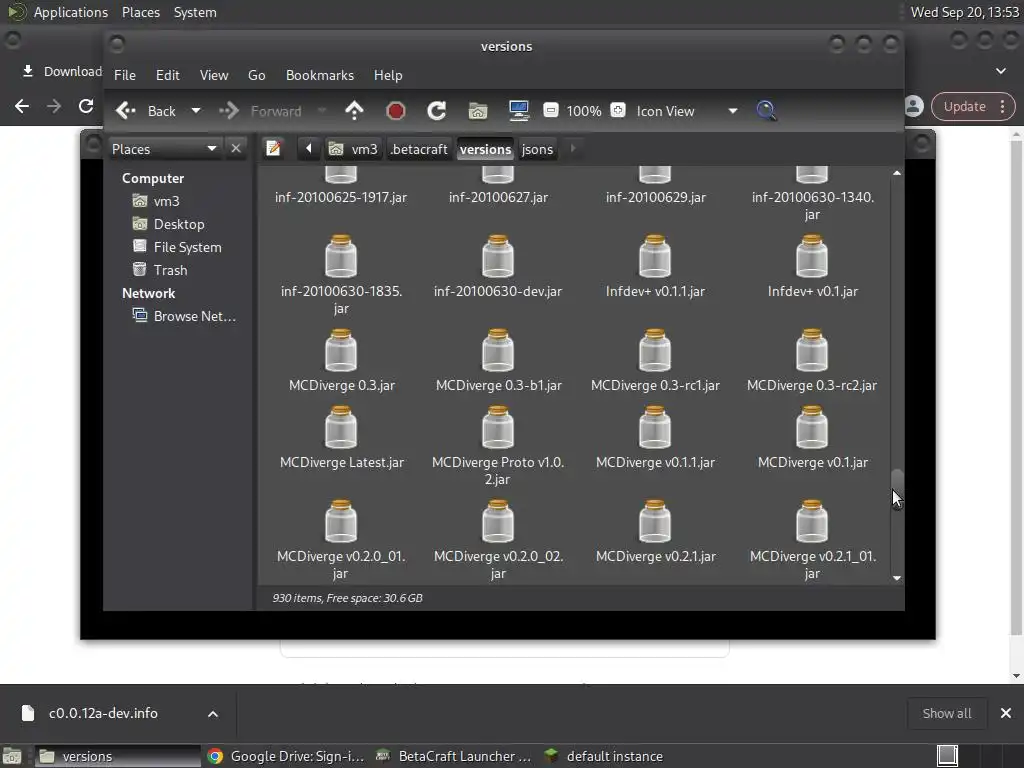This screenshot has width=1024, height=768.
Task: Click the magnifier search icon
Action: tap(766, 111)
